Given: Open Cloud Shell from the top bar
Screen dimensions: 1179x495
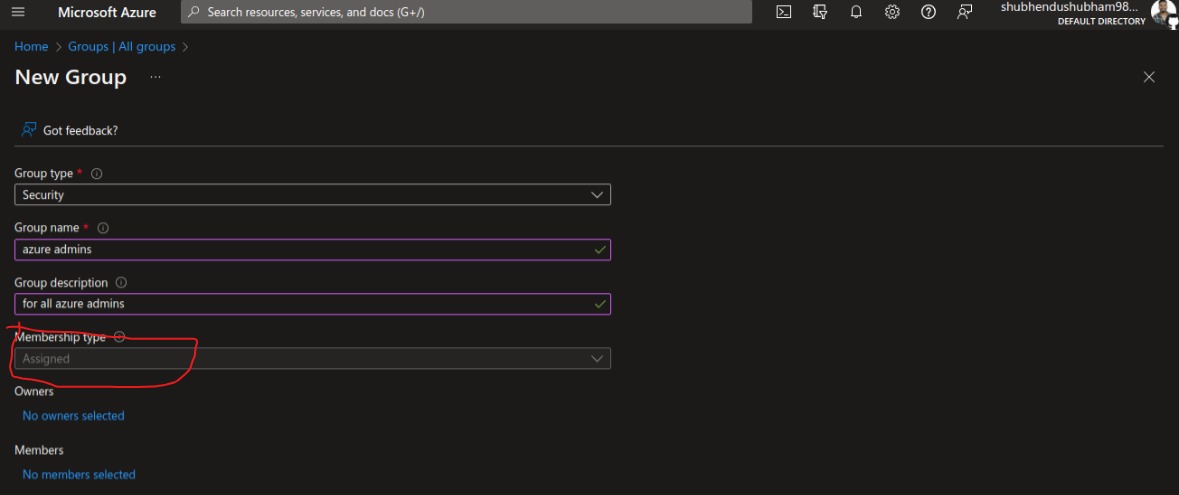Looking at the screenshot, I should (783, 12).
